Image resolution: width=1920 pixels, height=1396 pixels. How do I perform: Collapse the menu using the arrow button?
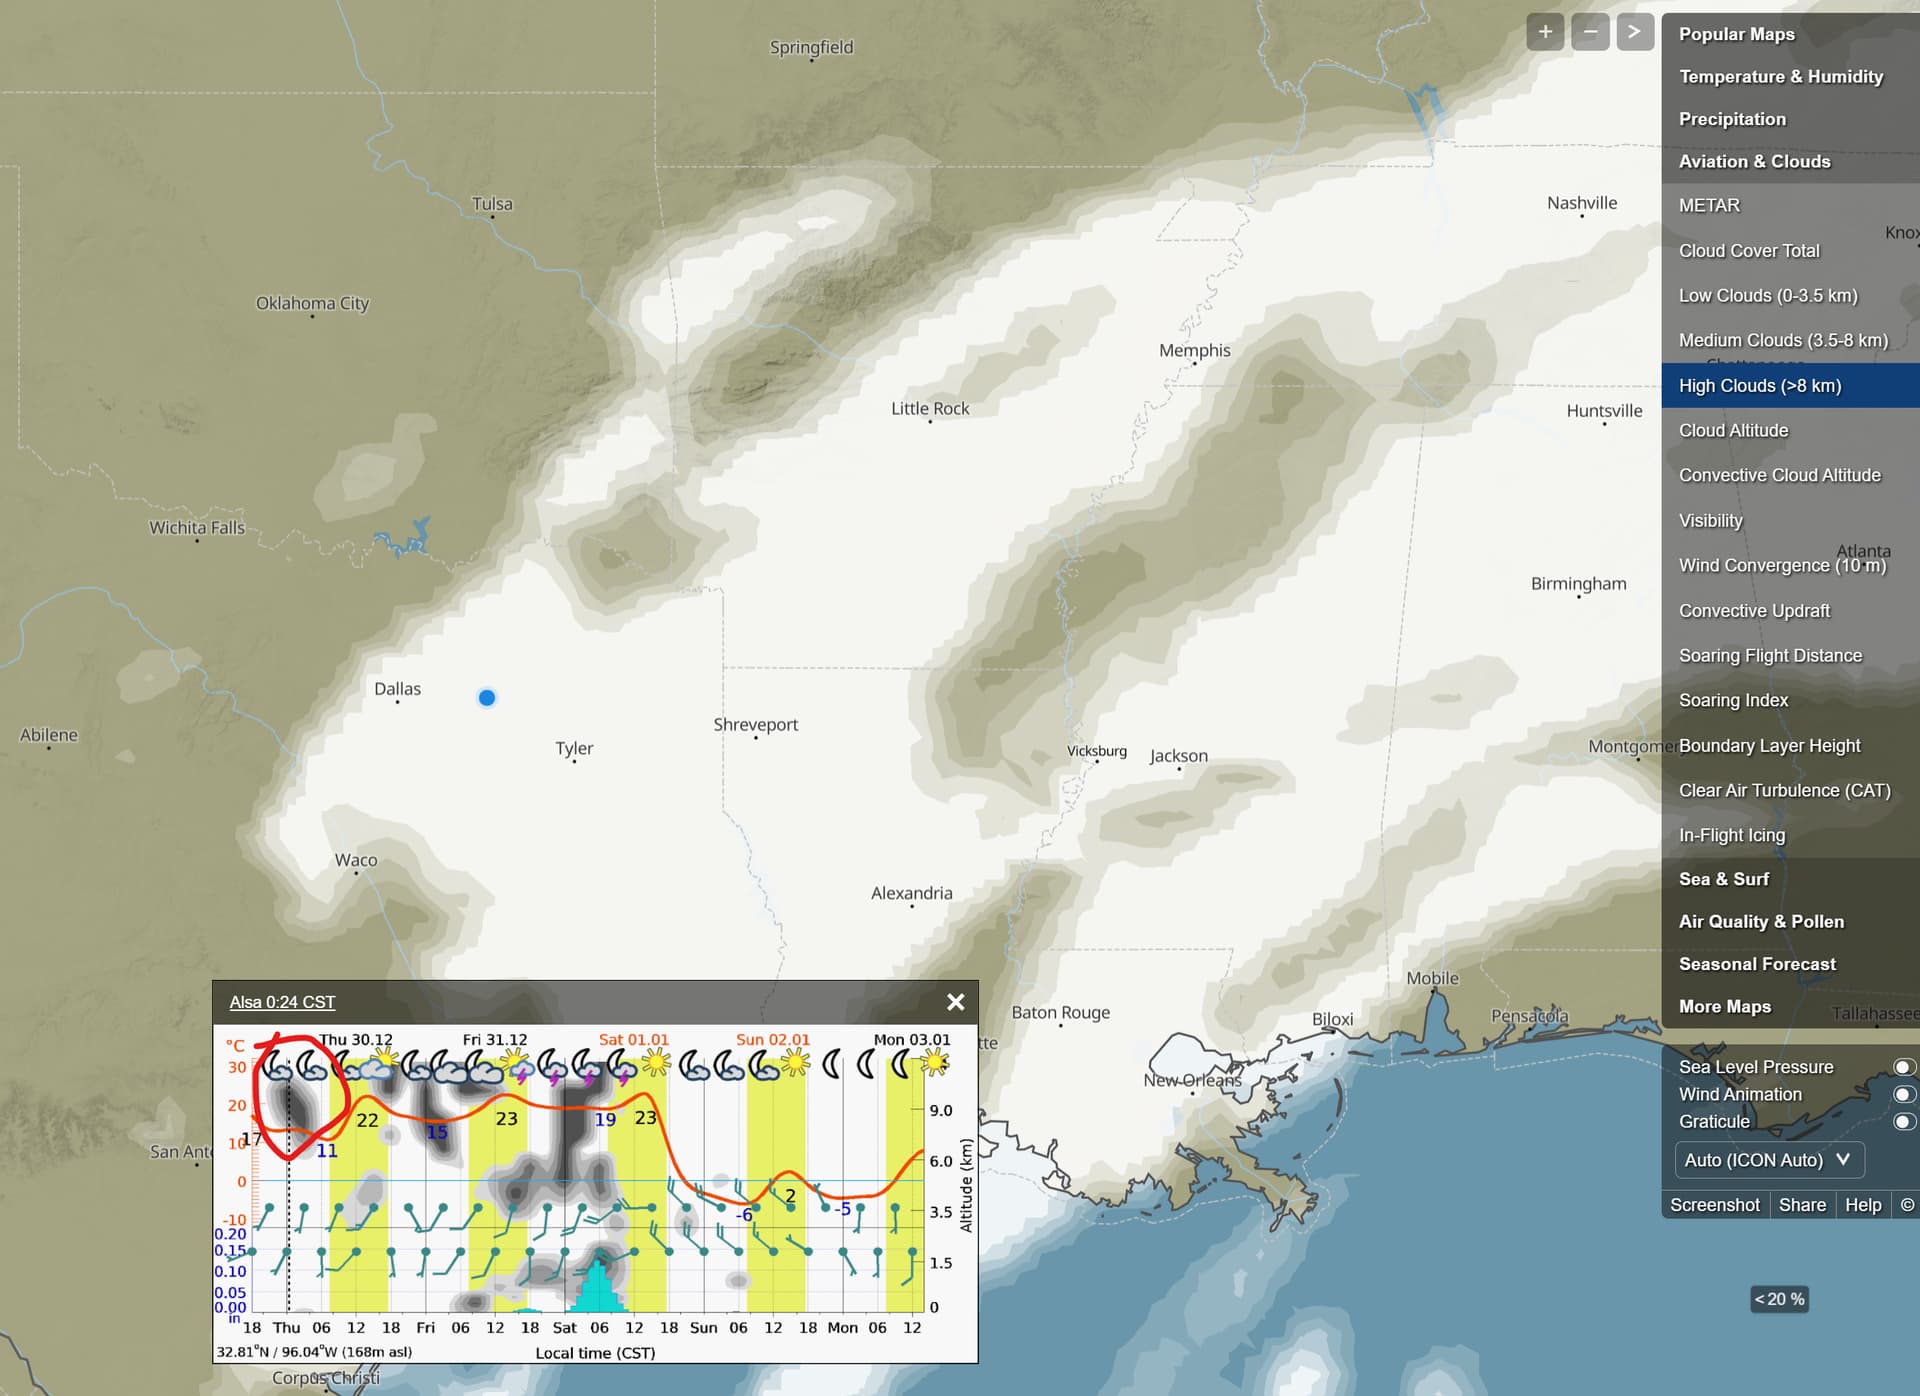coord(1634,32)
